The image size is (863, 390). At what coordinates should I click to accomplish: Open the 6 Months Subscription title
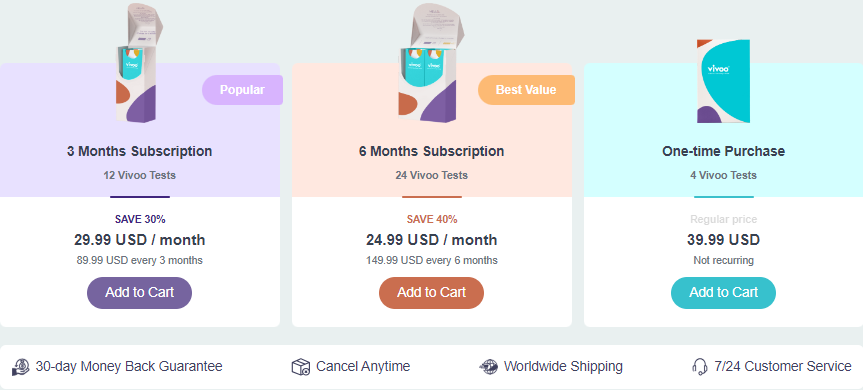pyautogui.click(x=432, y=151)
